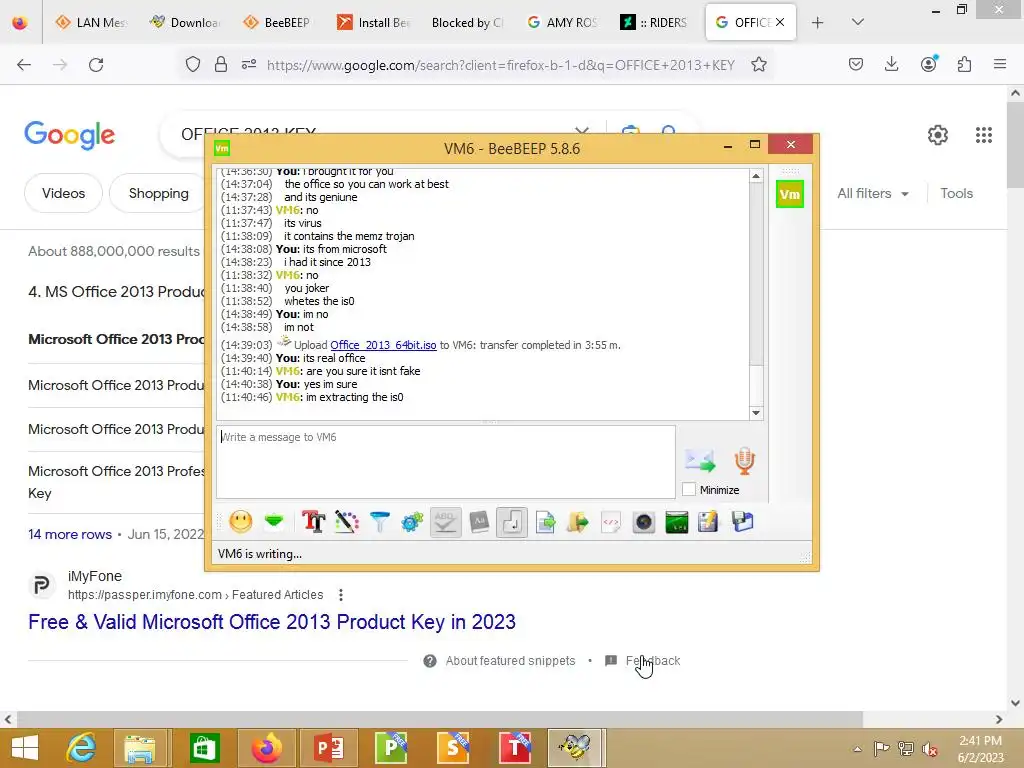The image size is (1024, 768).
Task: Click the Google logo
Action: point(69,135)
